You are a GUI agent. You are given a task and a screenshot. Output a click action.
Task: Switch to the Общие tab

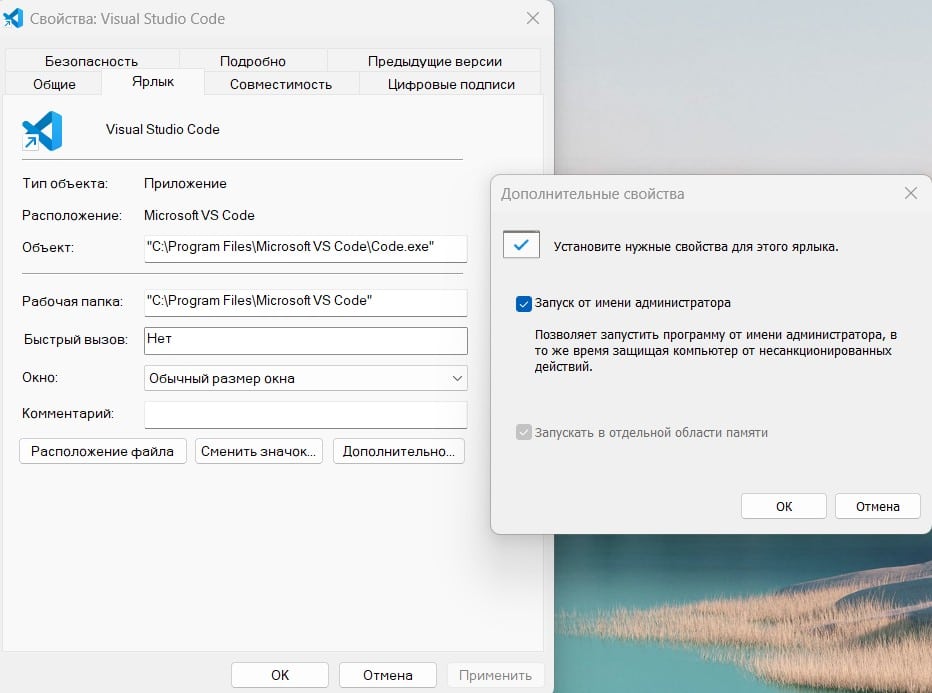coord(54,84)
